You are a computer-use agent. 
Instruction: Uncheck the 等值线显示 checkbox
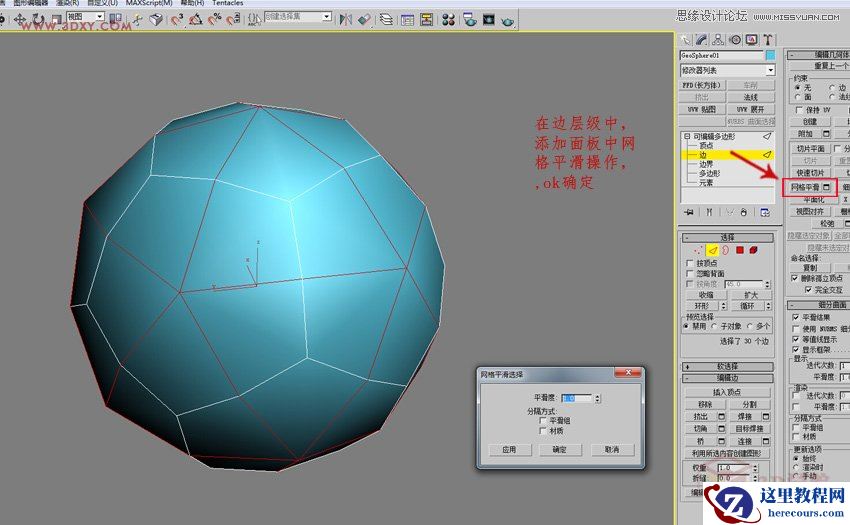tap(796, 339)
